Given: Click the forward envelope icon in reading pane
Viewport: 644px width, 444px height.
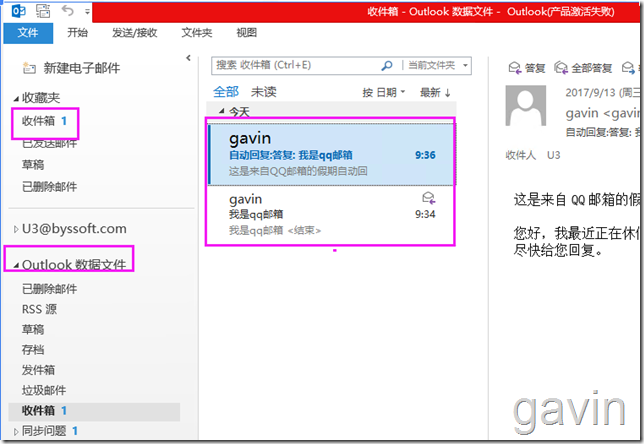Looking at the screenshot, I should [628, 68].
